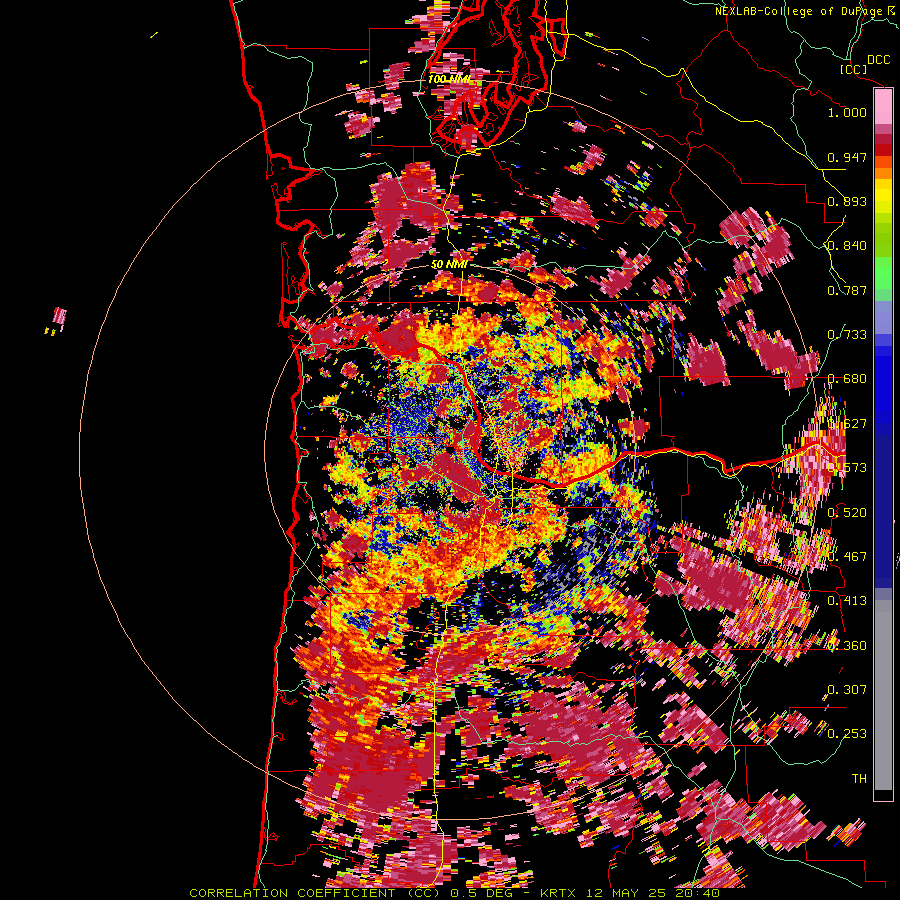Pick the light pink color bar segment
This screenshot has width=900, height=900.
click(x=883, y=107)
